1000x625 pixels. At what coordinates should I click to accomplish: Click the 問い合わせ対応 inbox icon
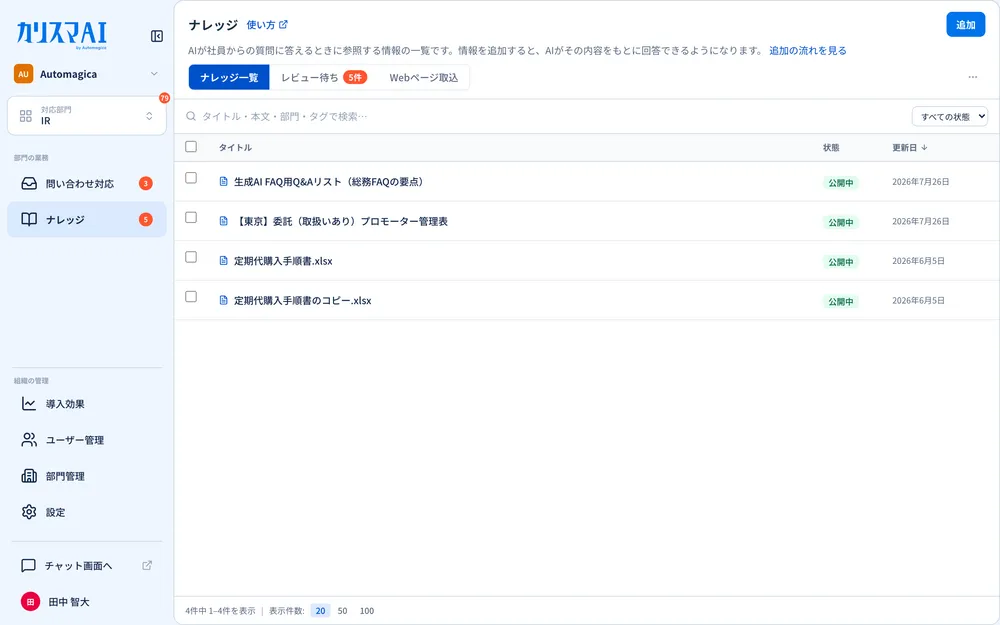pyautogui.click(x=29, y=184)
